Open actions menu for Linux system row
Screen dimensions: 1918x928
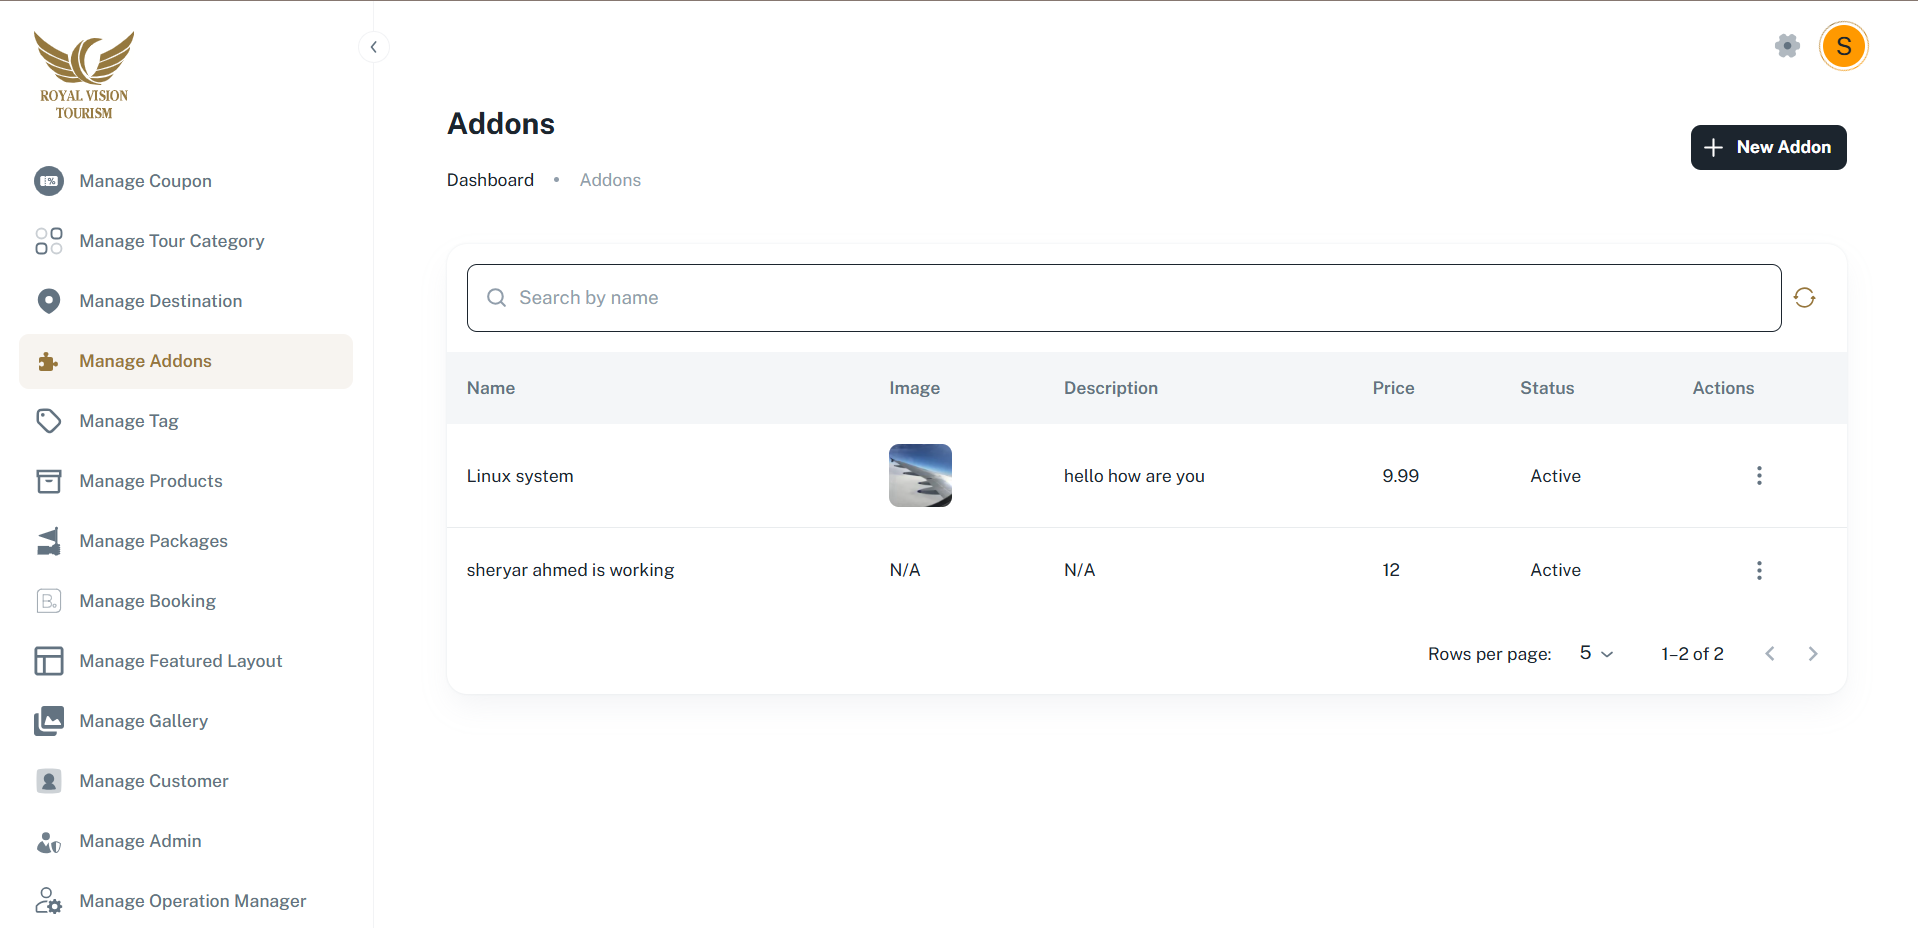(1759, 476)
